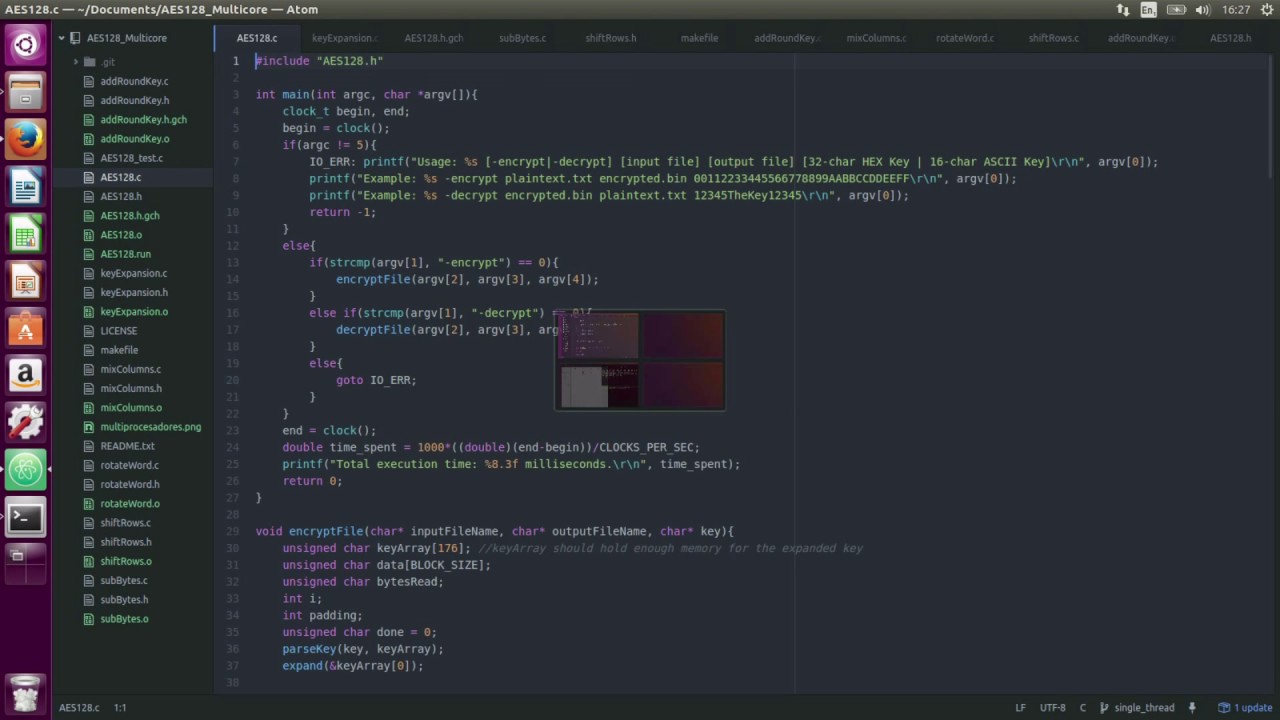Switch to the mixColumns.c tab
This screenshot has width=1280, height=720.
(x=876, y=38)
